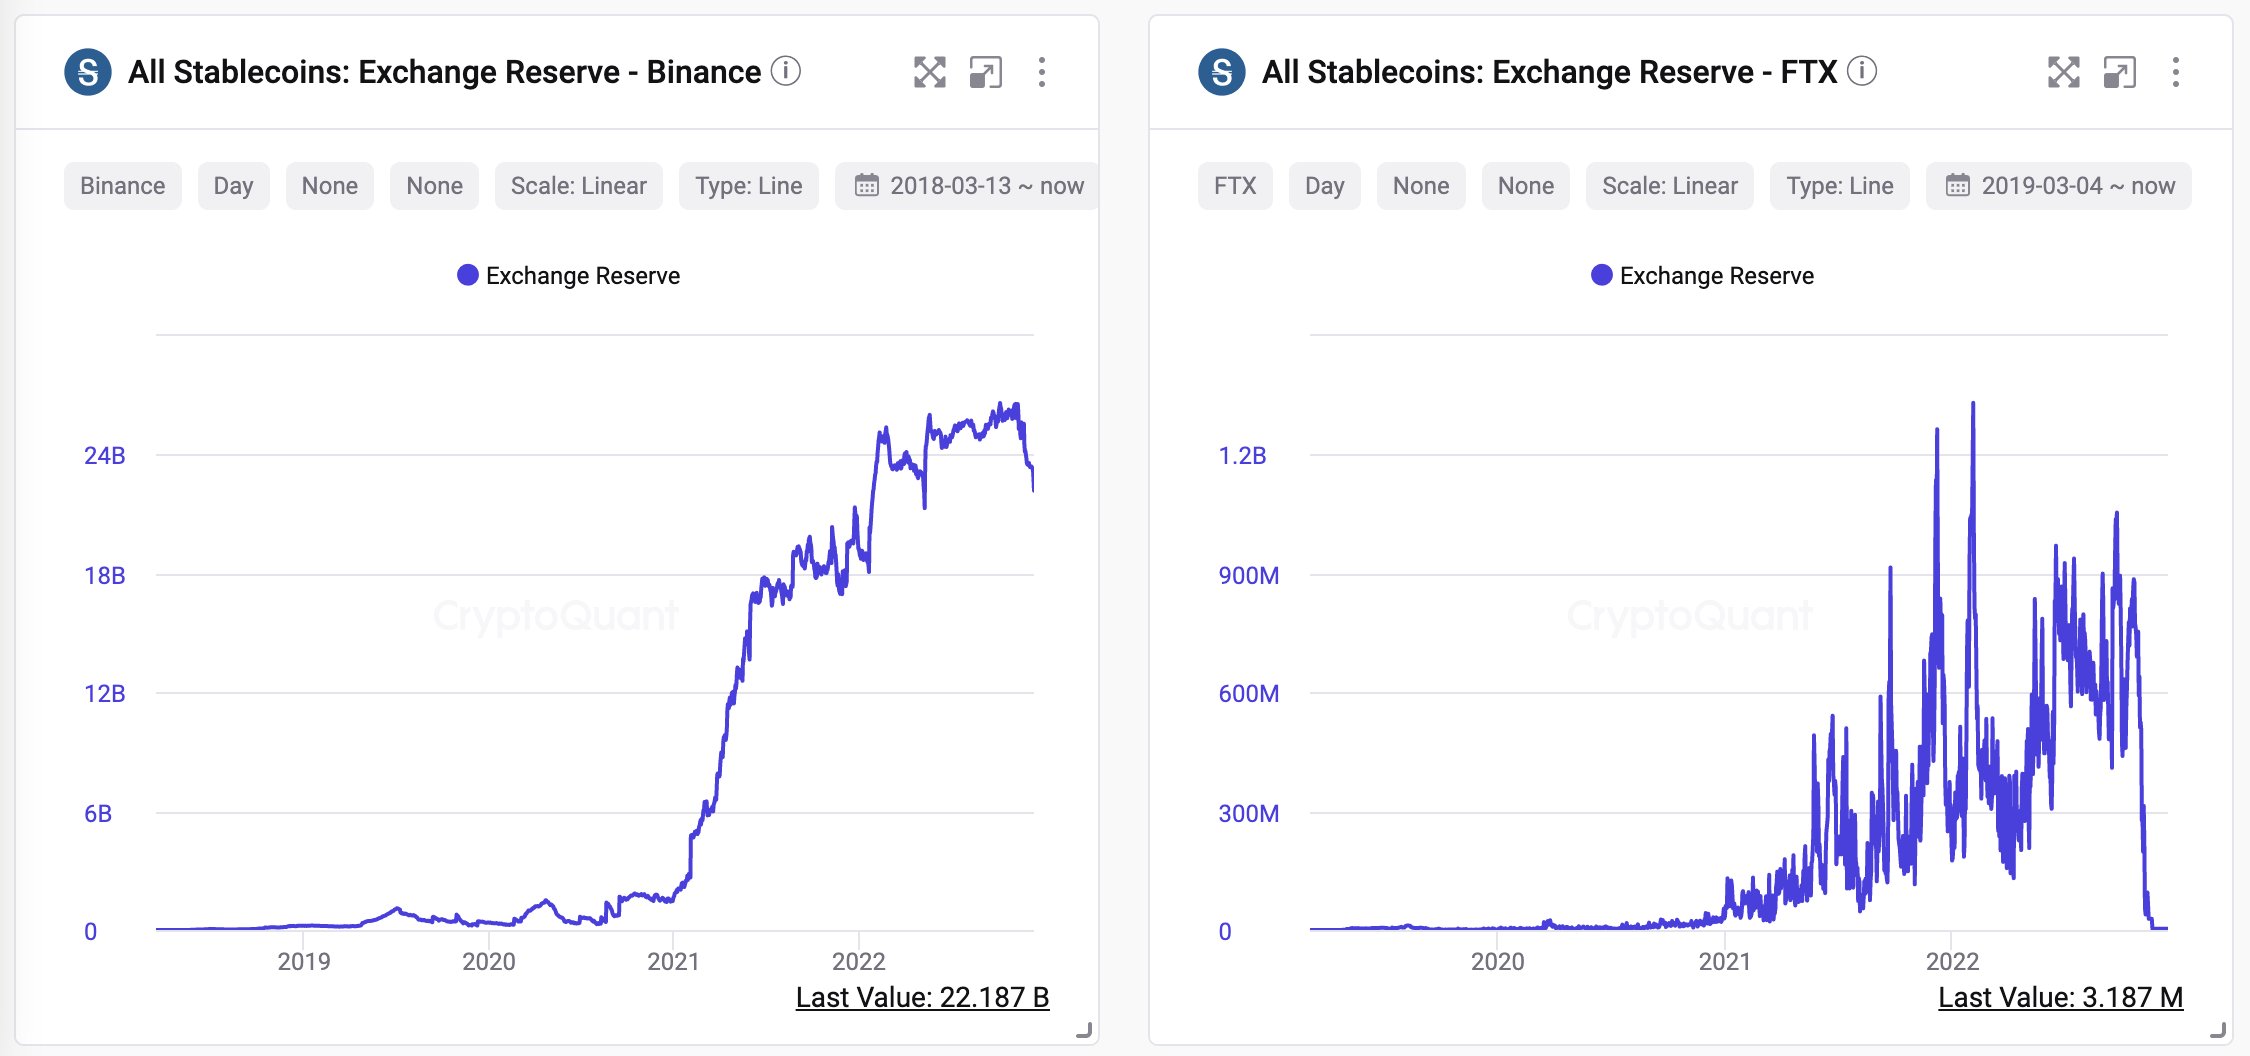Viewport: 2250px width, 1056px height.
Task: Toggle the Exchange Reserve legend on FTX chart
Action: tap(1702, 275)
